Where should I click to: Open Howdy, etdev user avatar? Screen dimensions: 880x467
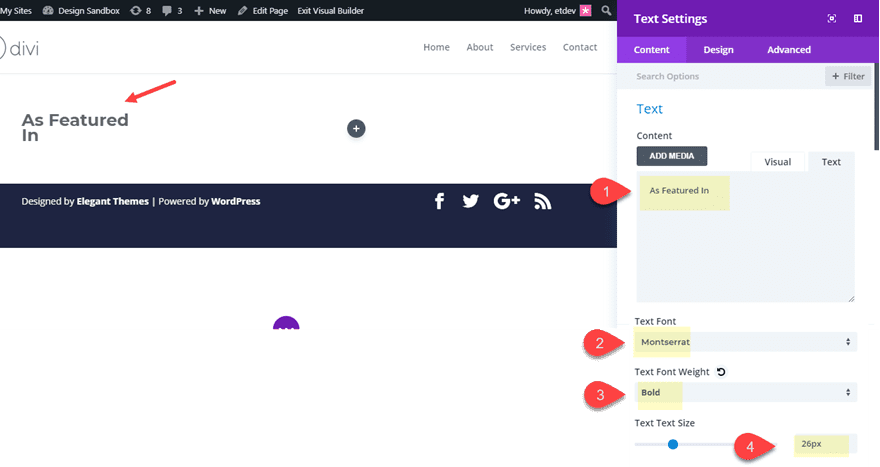(x=585, y=11)
